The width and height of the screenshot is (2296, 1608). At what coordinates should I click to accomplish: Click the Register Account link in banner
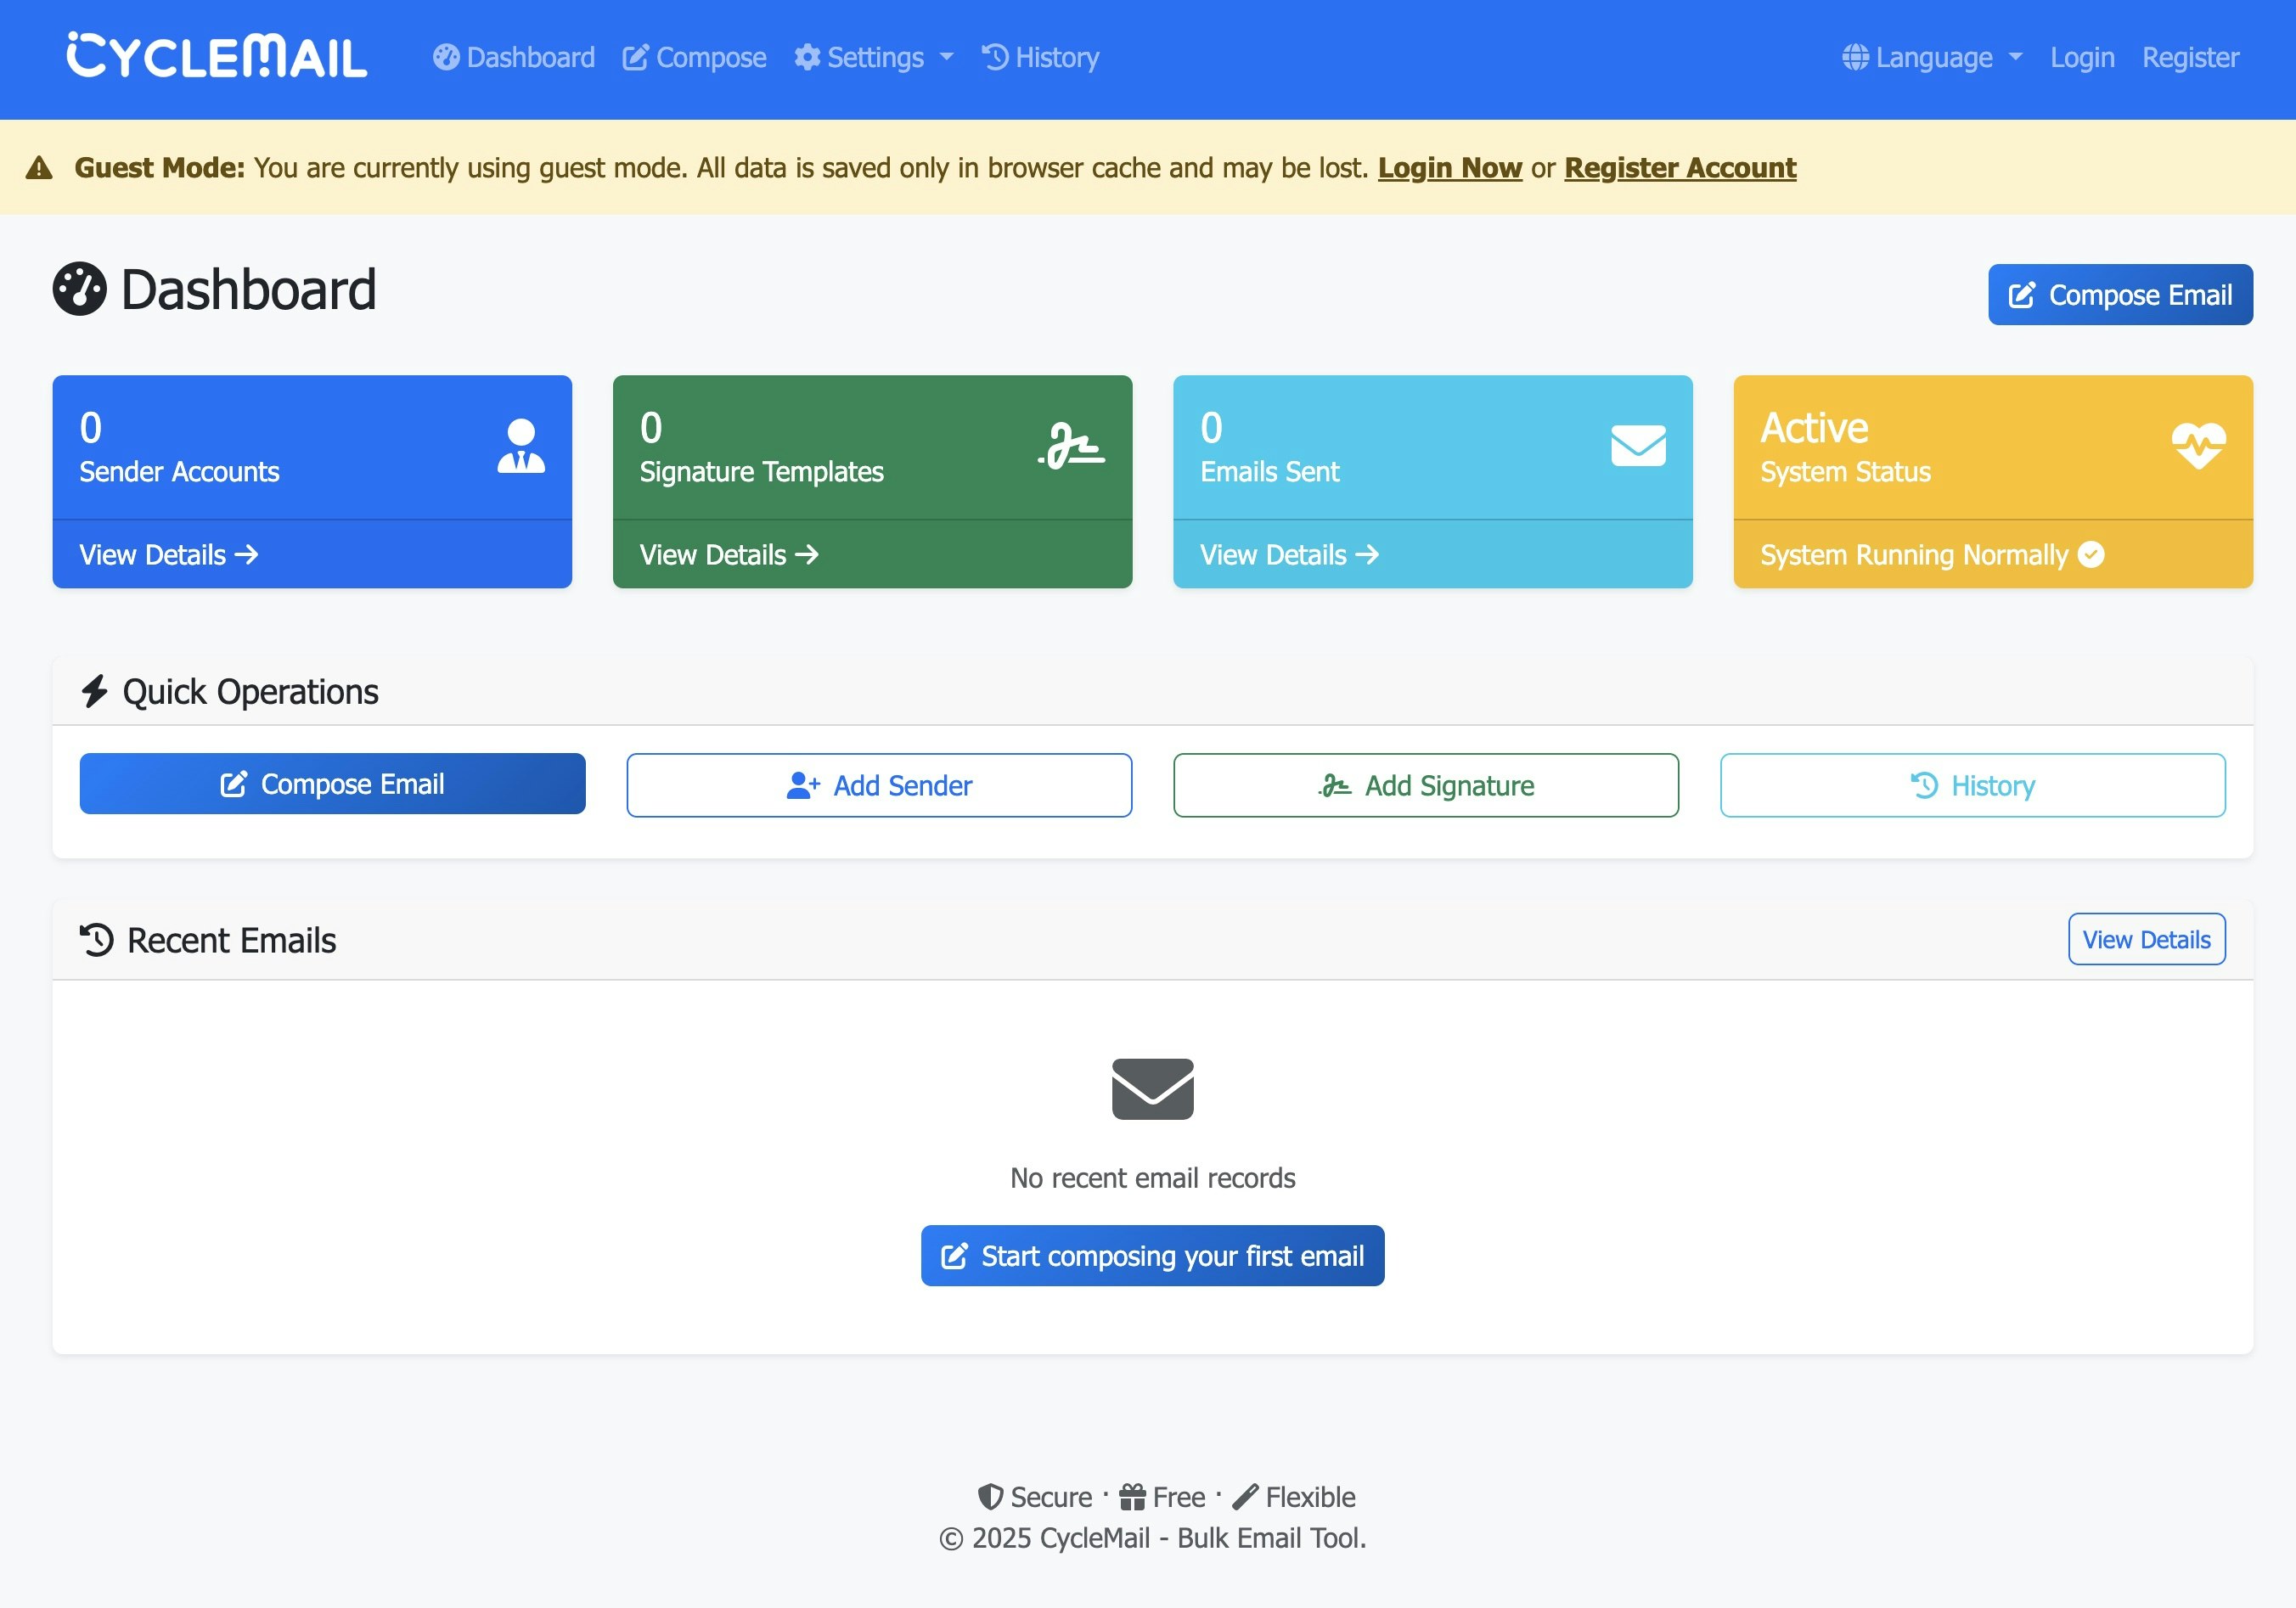click(x=1679, y=168)
